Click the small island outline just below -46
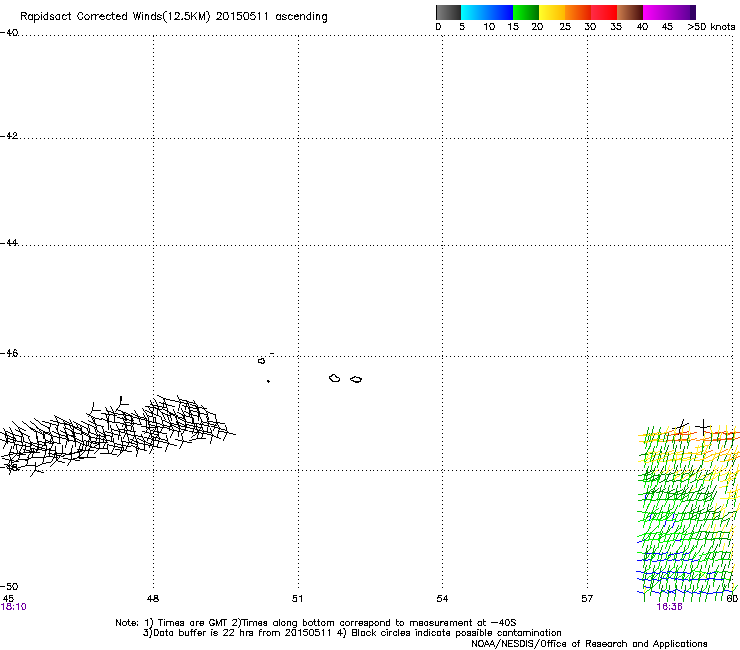740x650 pixels. (x=261, y=361)
